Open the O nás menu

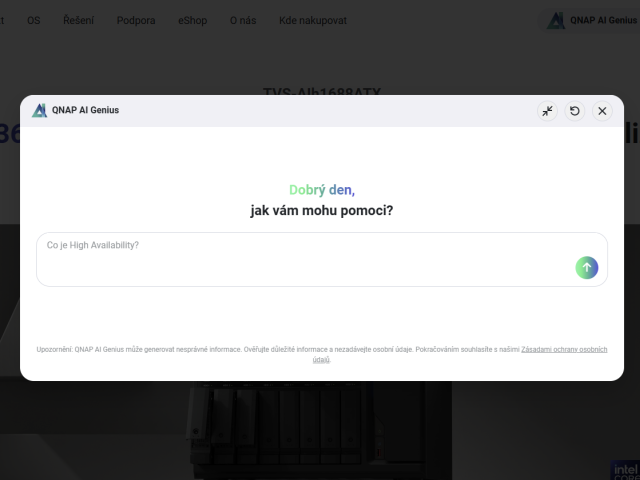coord(243,20)
